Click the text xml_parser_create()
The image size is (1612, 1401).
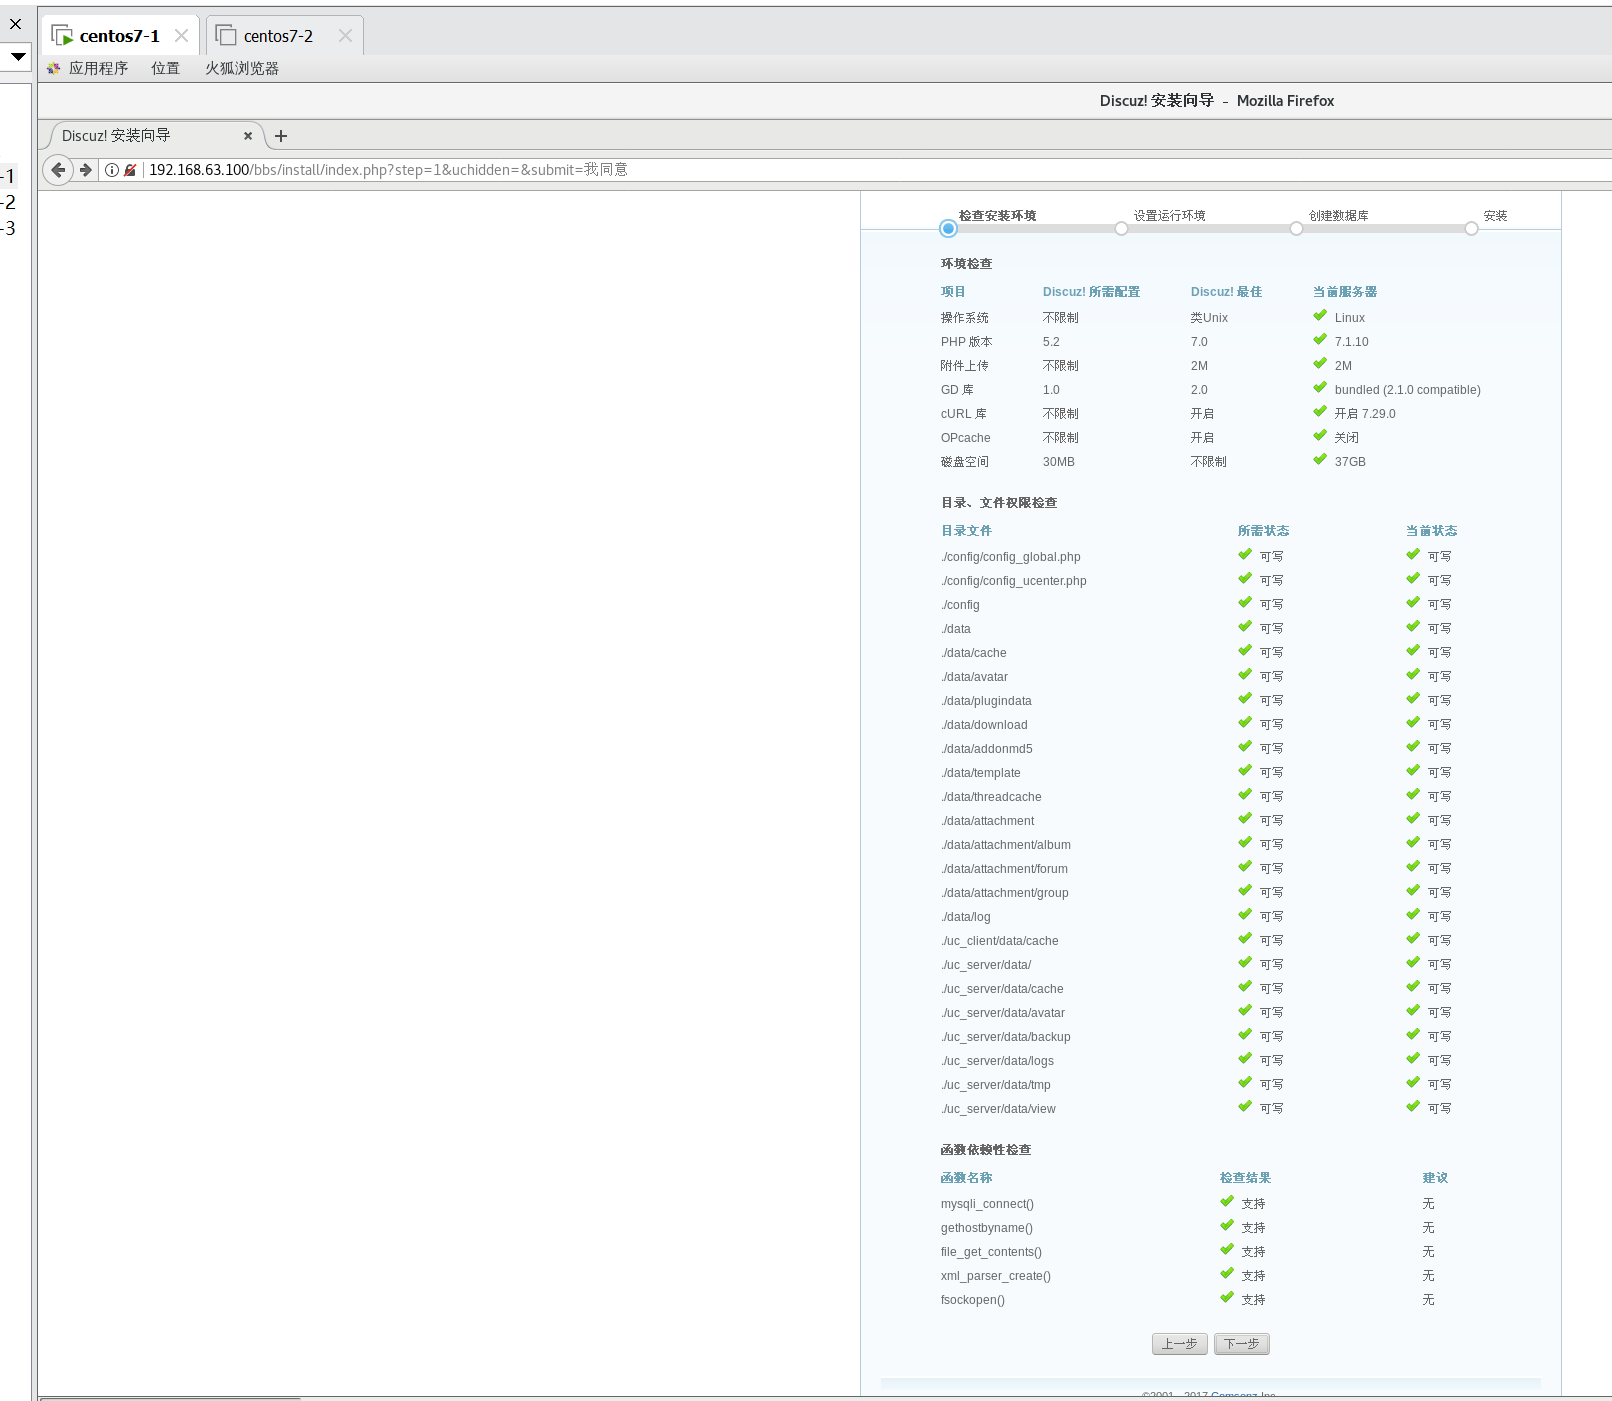tap(995, 1276)
